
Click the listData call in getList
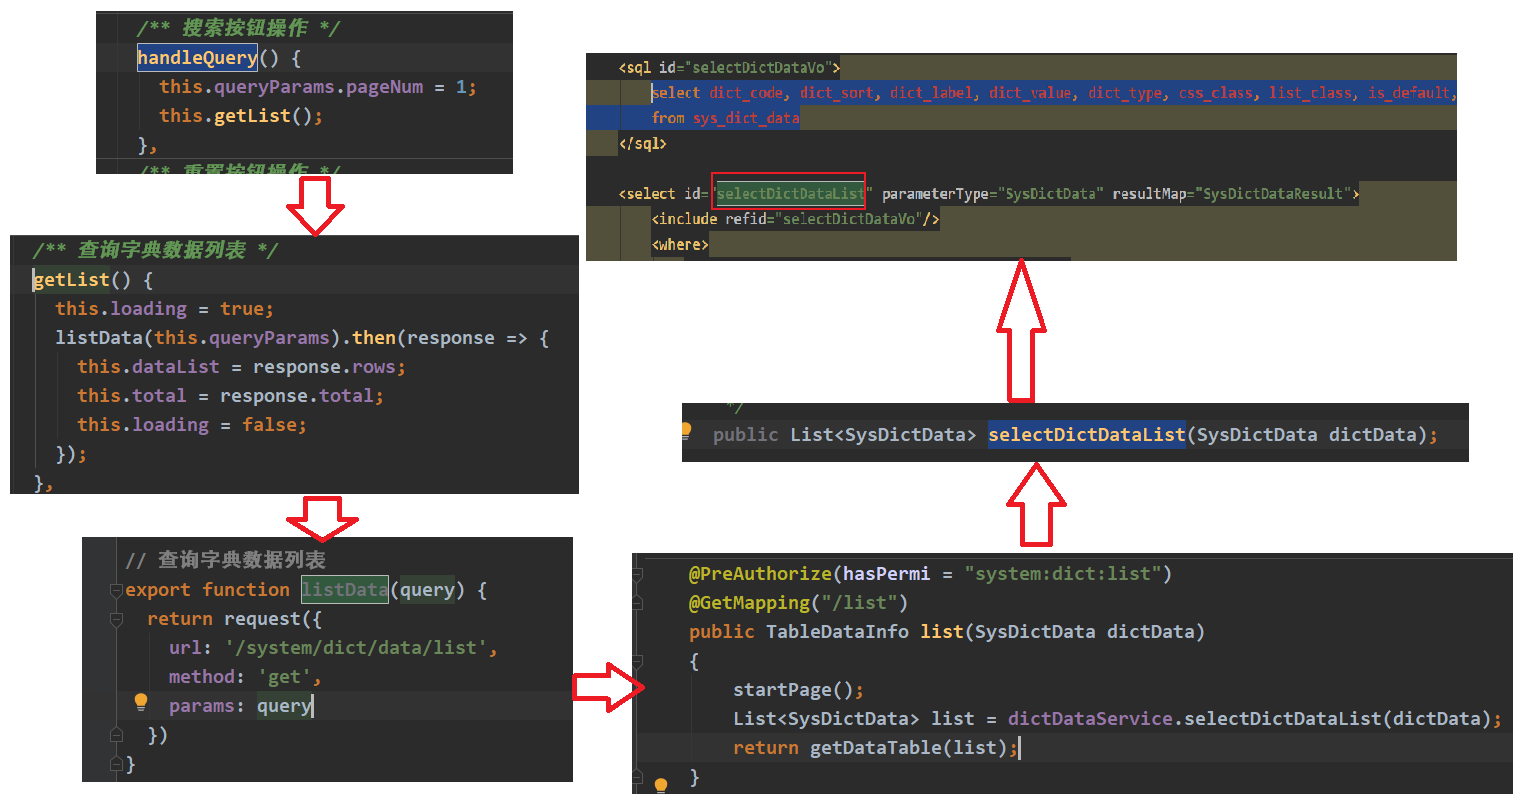pyautogui.click(x=99, y=338)
